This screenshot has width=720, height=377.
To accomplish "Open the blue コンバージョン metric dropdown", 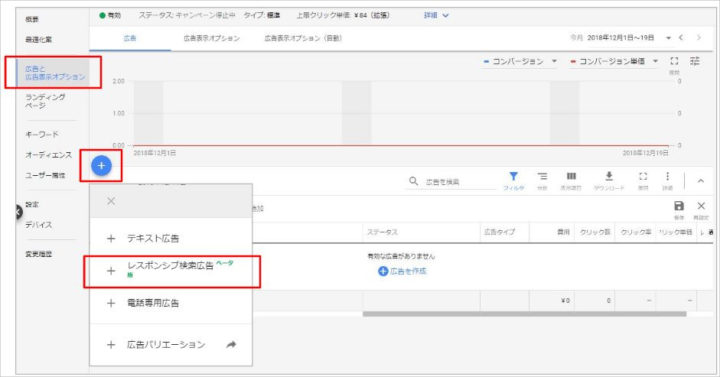I will click(520, 61).
